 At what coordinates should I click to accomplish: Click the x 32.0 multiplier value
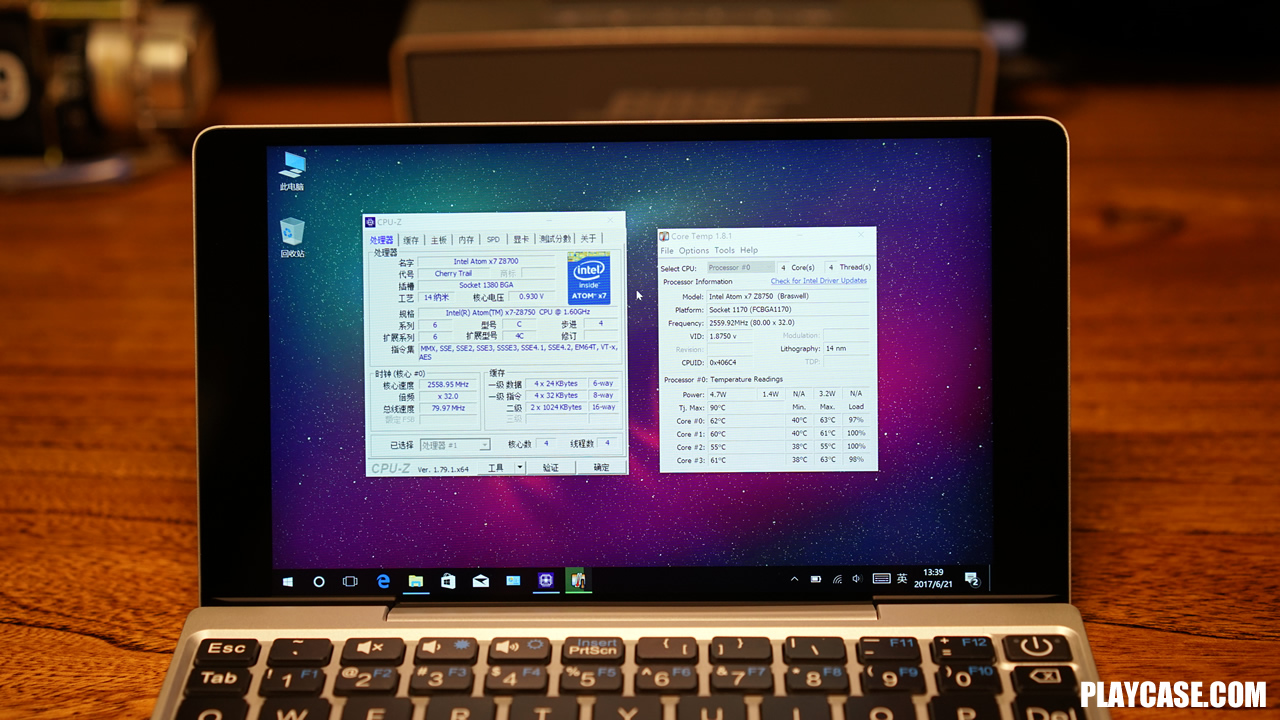(x=447, y=396)
